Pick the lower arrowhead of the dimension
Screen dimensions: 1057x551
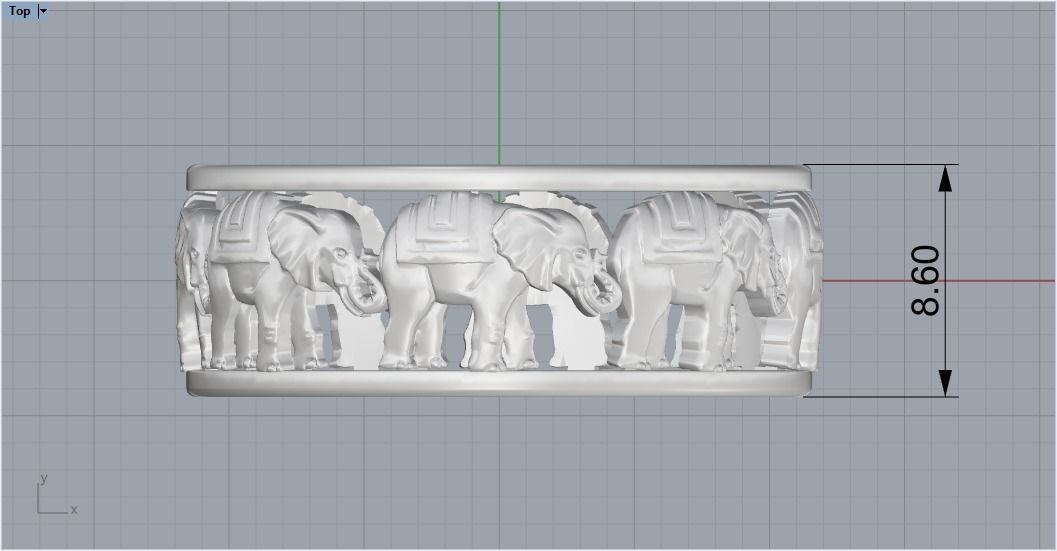tap(945, 382)
